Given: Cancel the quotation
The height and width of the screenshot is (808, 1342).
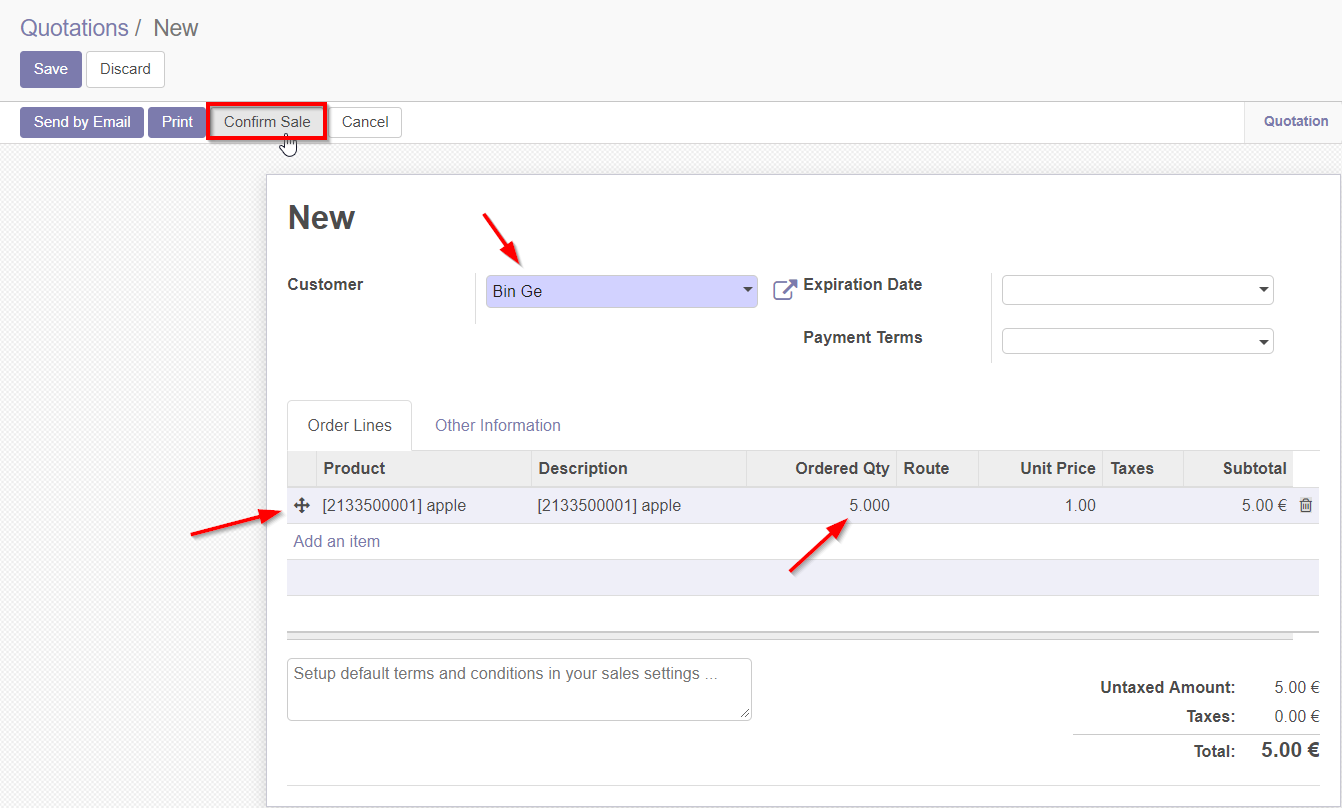Looking at the screenshot, I should [x=365, y=122].
